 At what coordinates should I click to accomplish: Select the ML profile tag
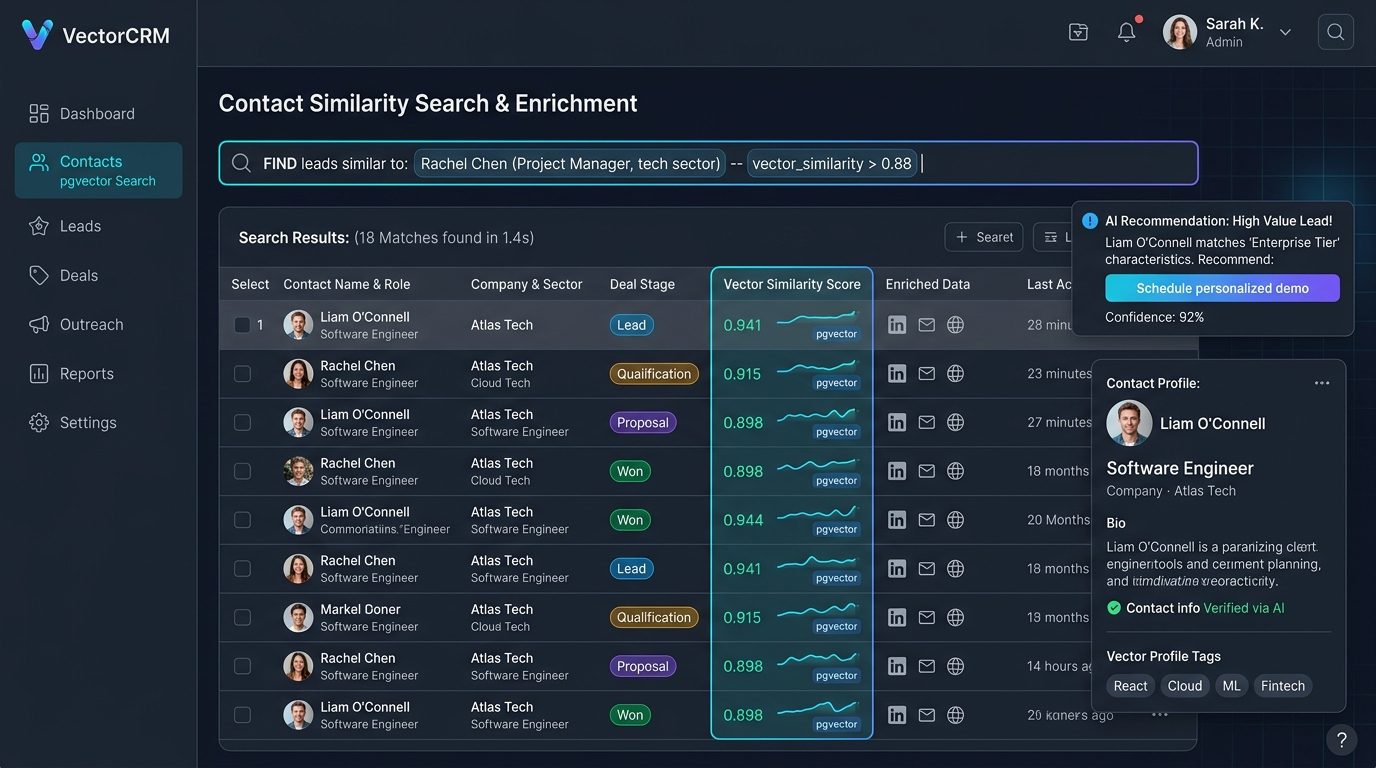pos(1231,686)
